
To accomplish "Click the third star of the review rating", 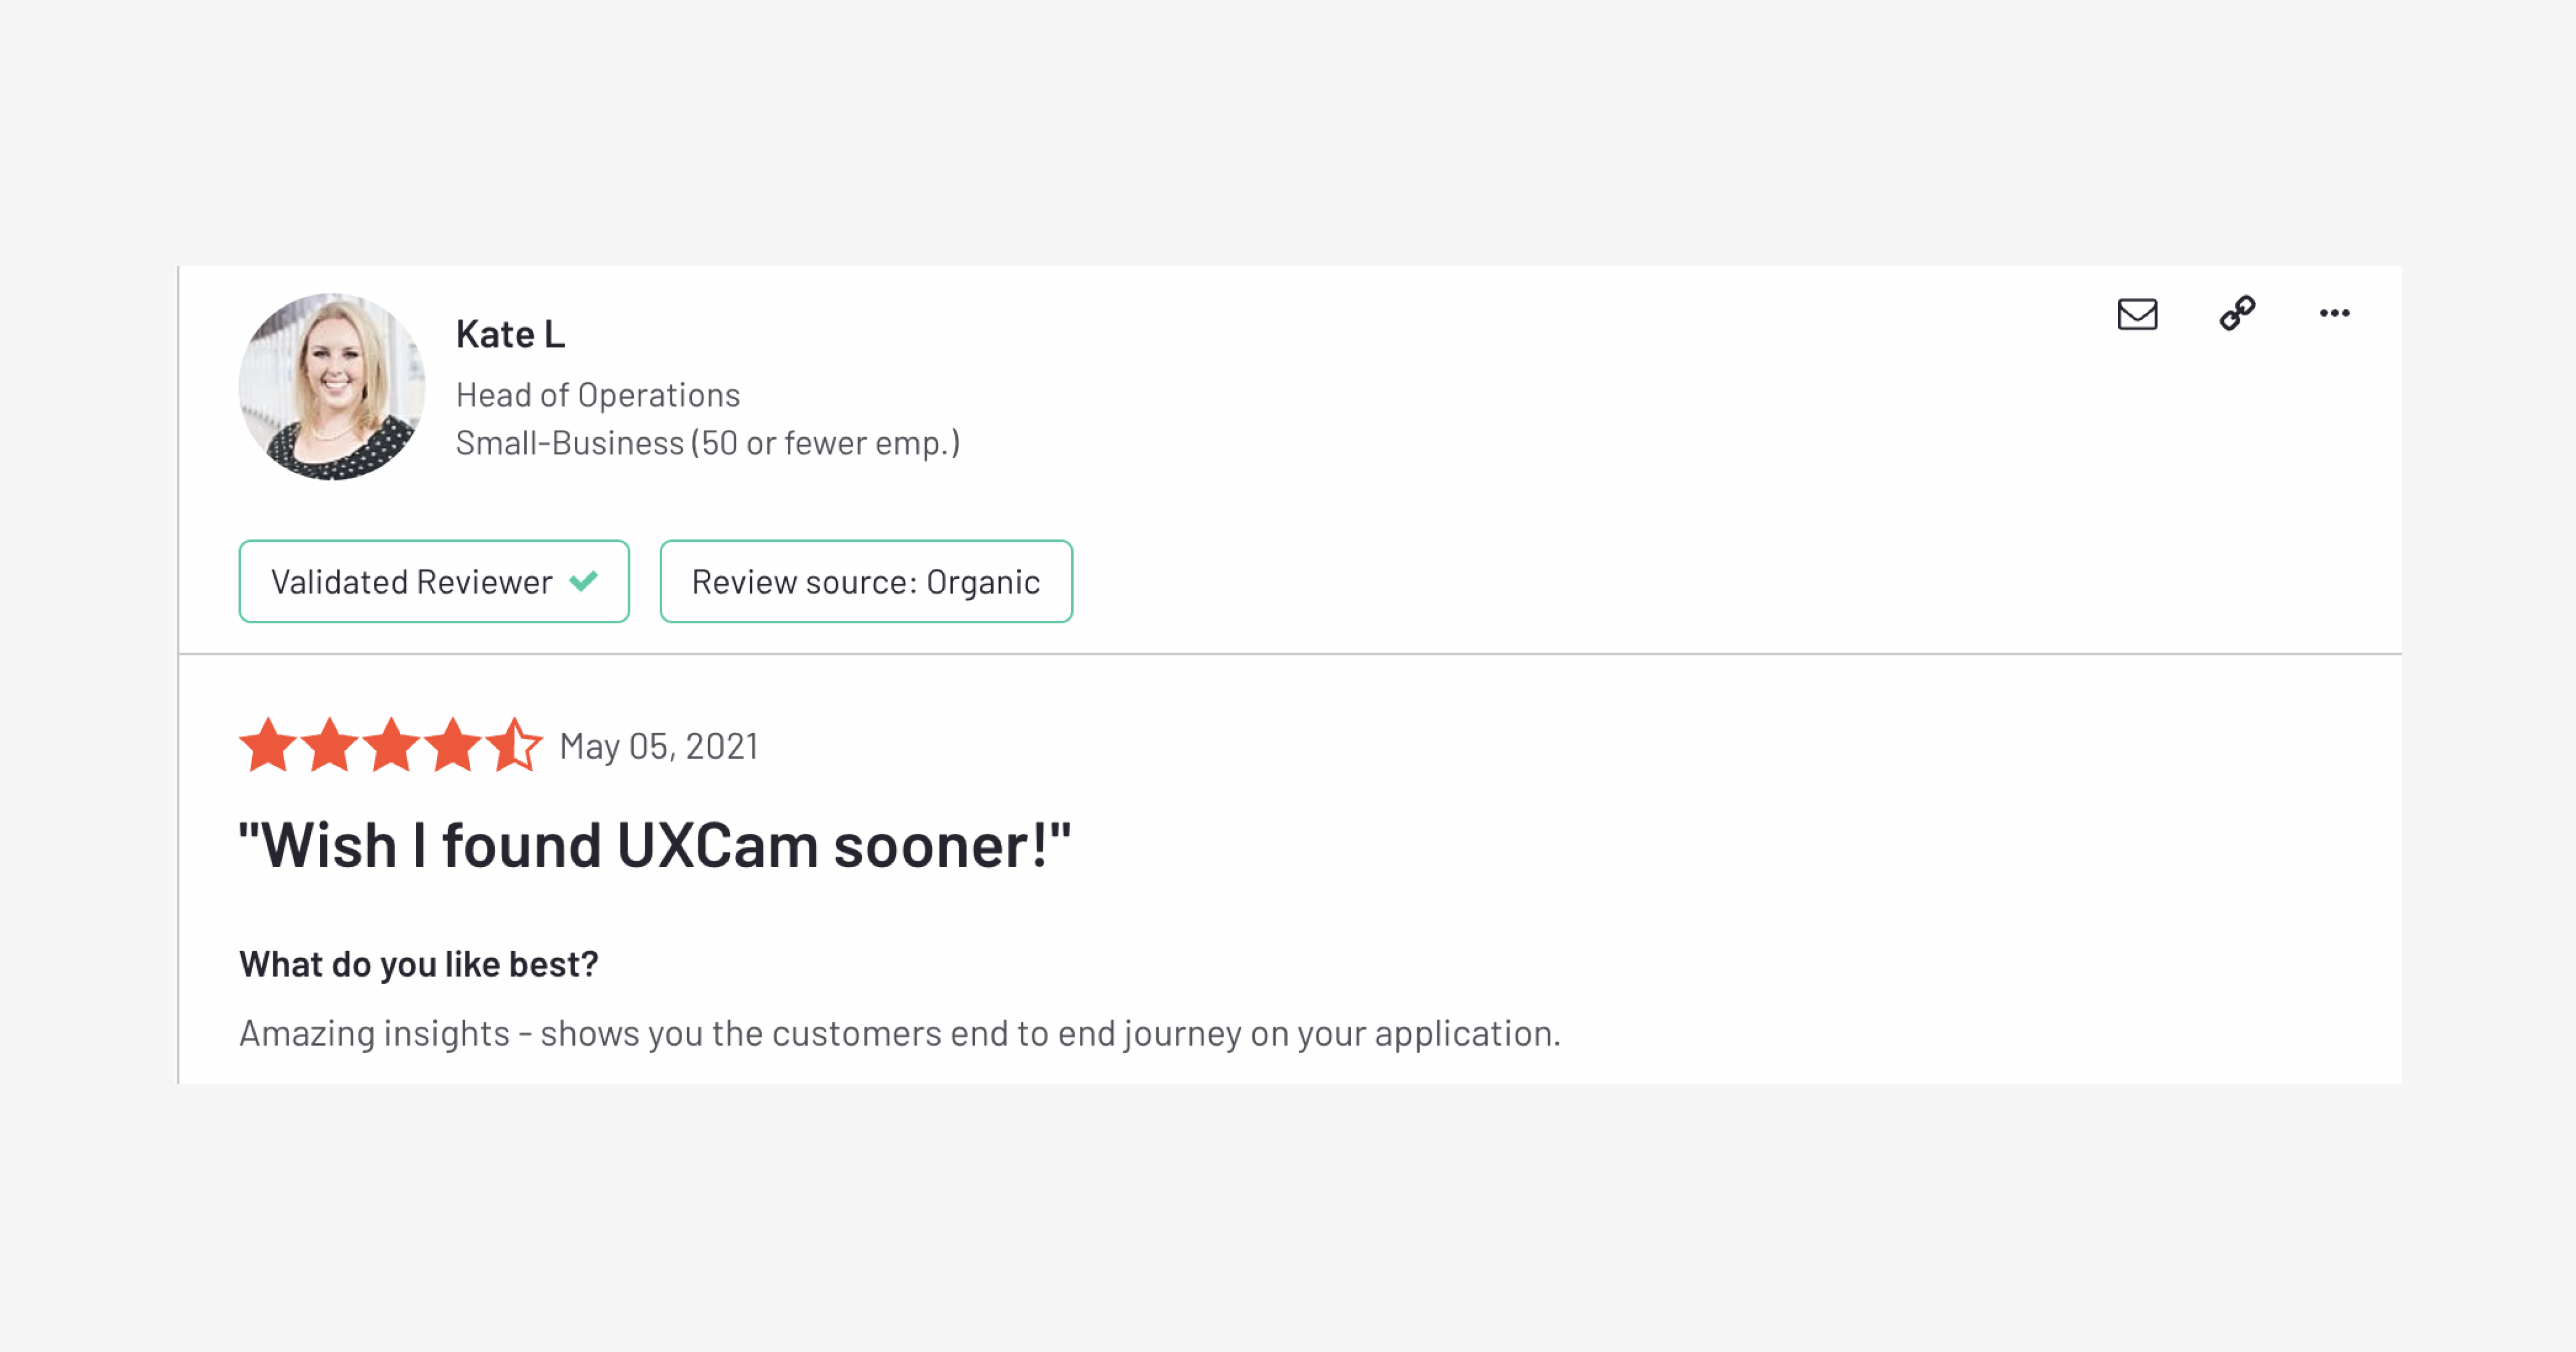I will (x=391, y=745).
